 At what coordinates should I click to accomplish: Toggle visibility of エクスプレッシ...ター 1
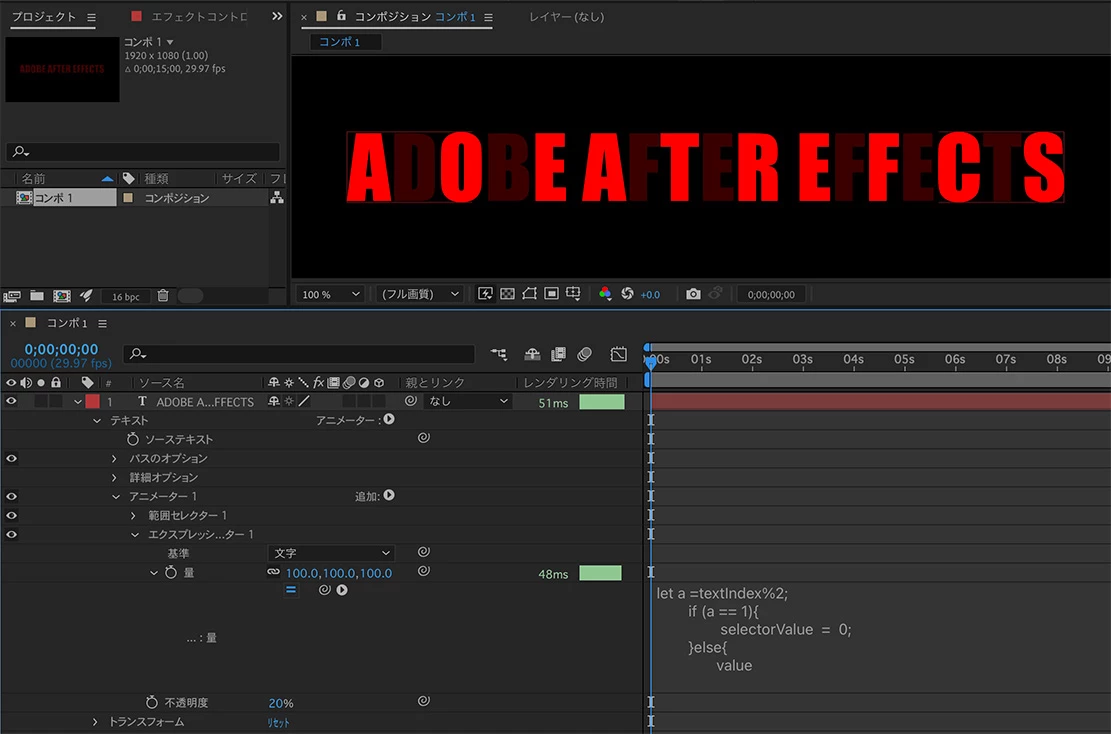(11, 535)
